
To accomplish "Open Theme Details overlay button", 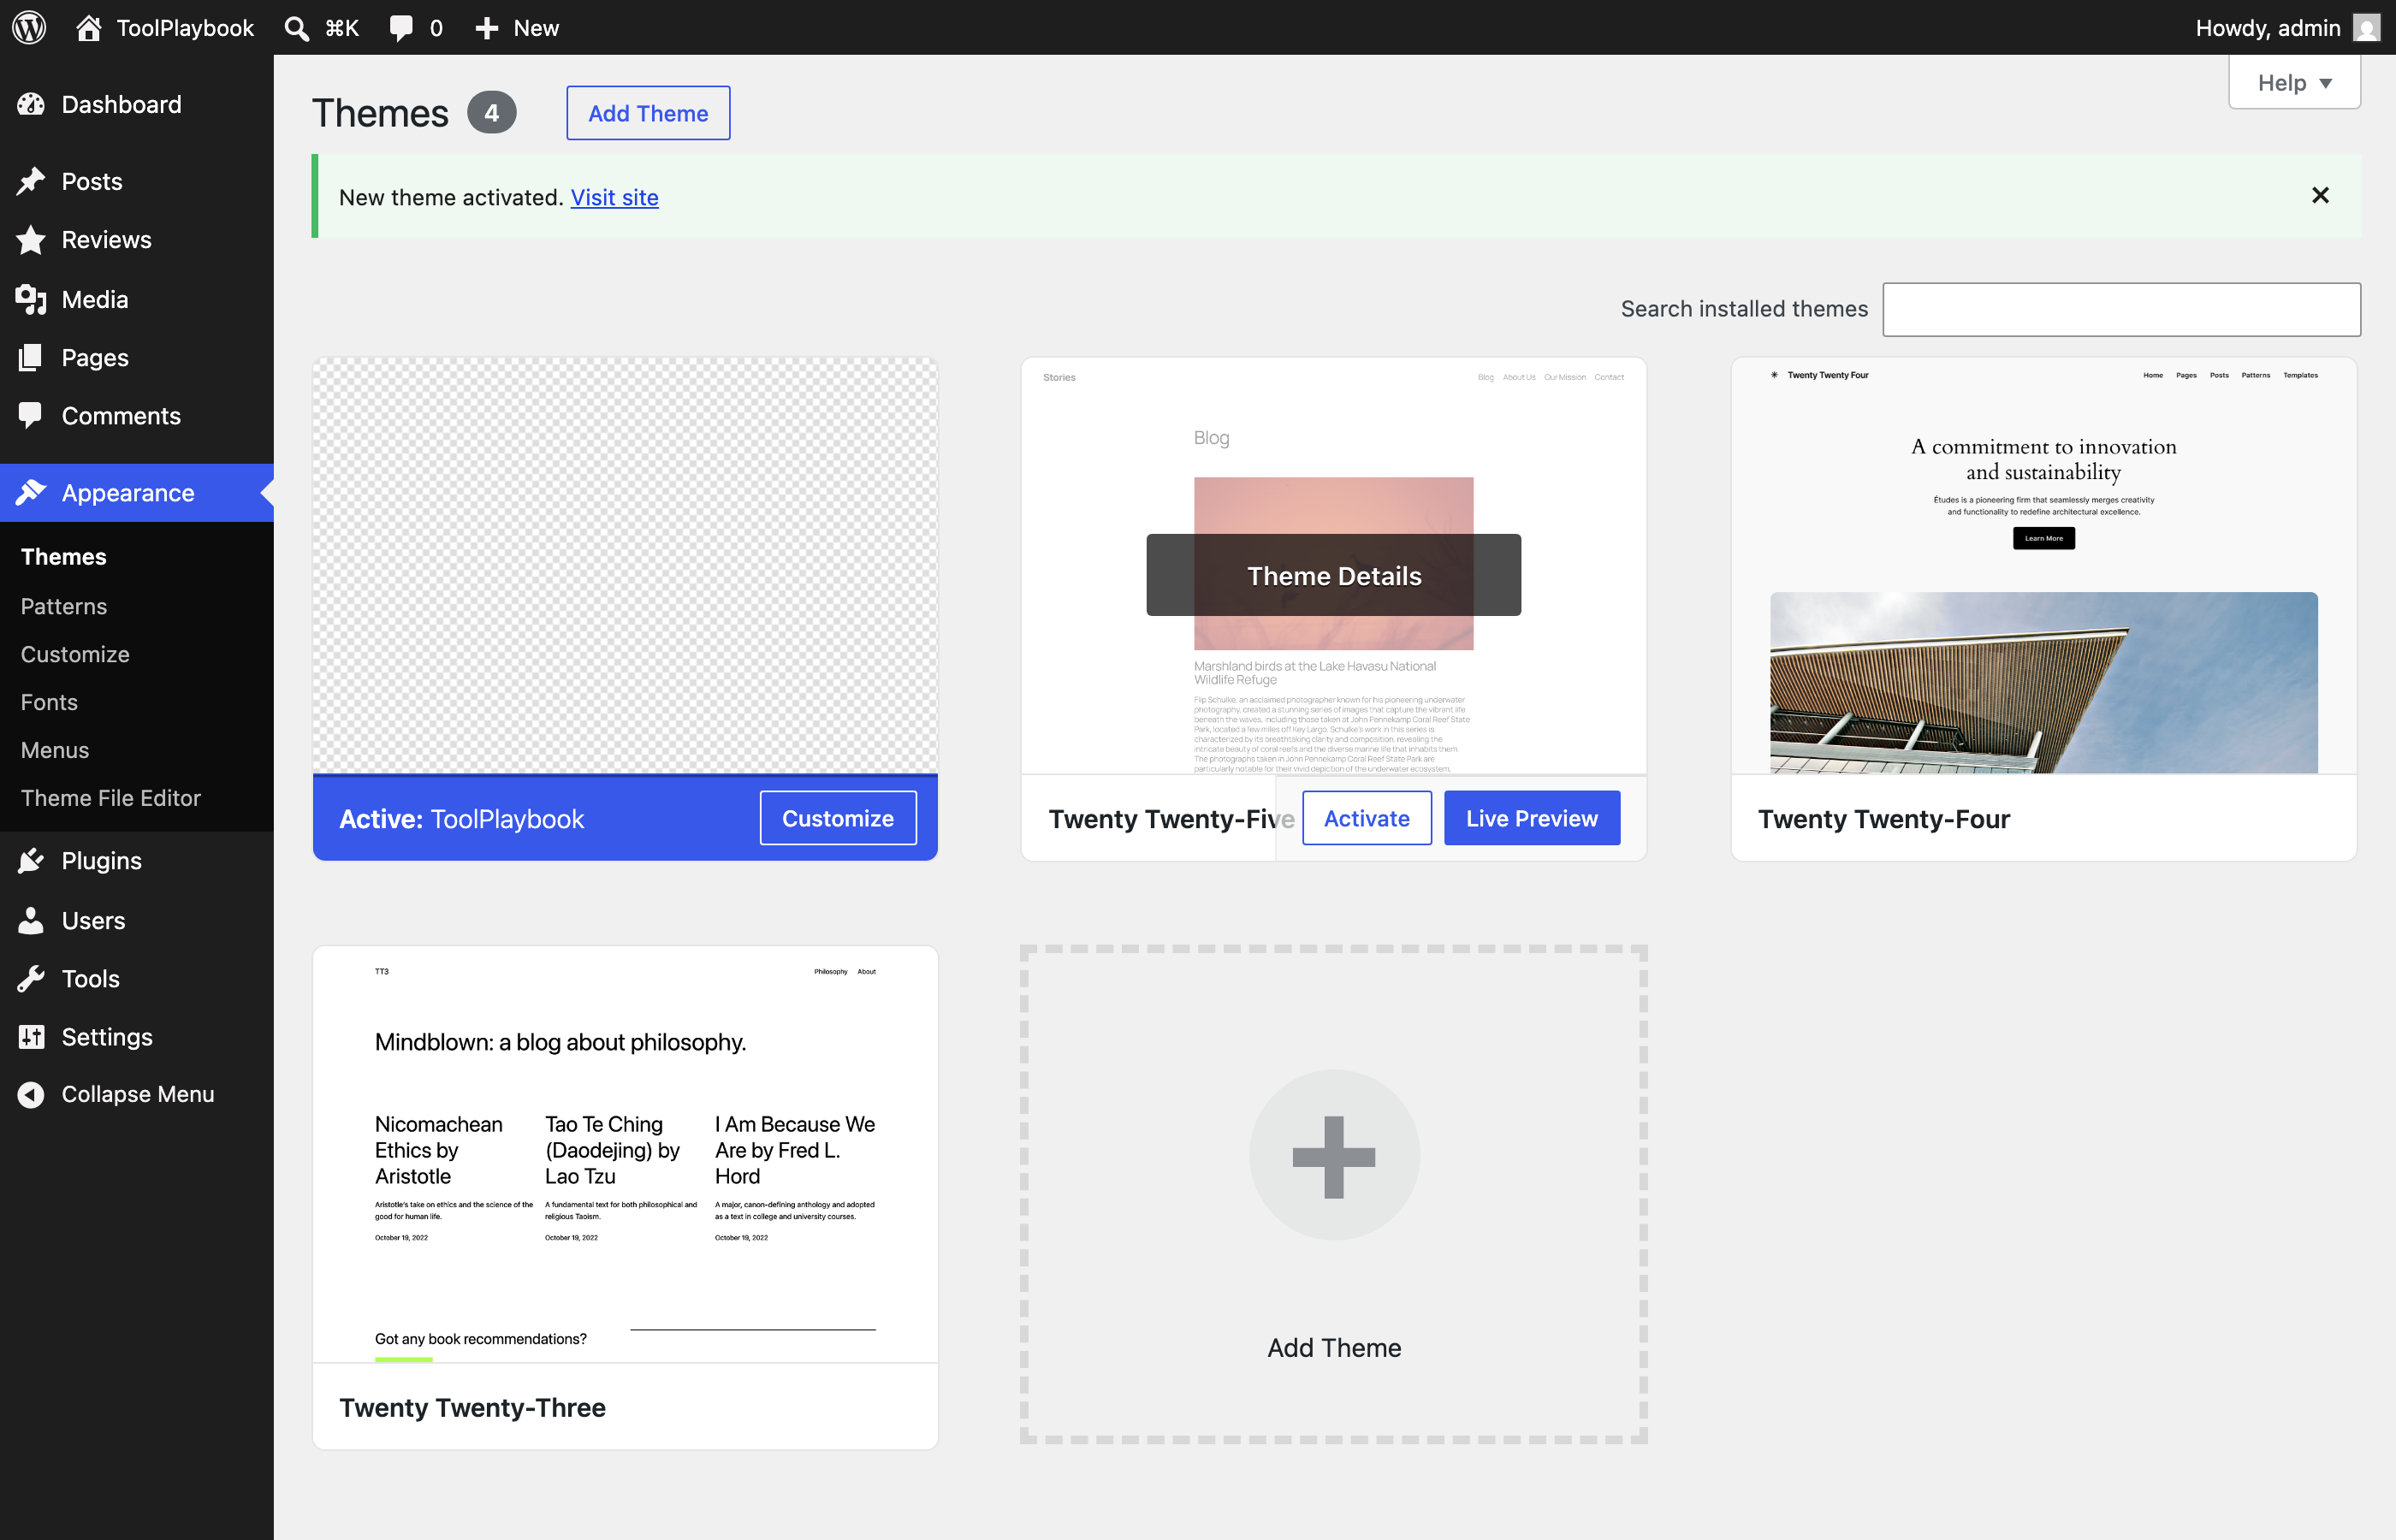I will (1334, 575).
